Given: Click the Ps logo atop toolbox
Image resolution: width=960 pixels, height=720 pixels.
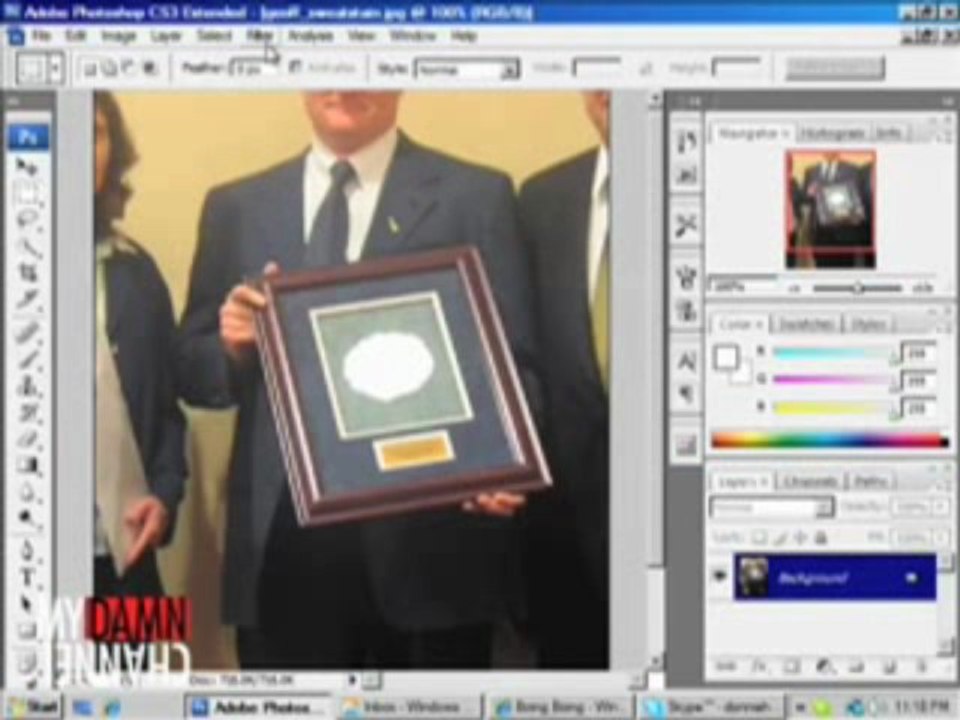Looking at the screenshot, I should point(28,137).
